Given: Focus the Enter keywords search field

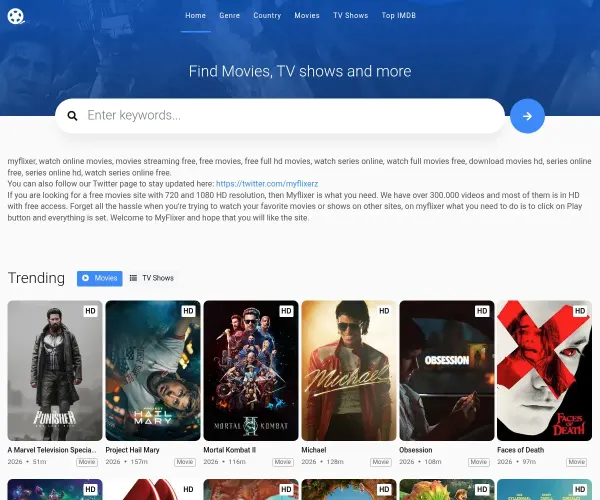Looking at the screenshot, I should tap(280, 116).
